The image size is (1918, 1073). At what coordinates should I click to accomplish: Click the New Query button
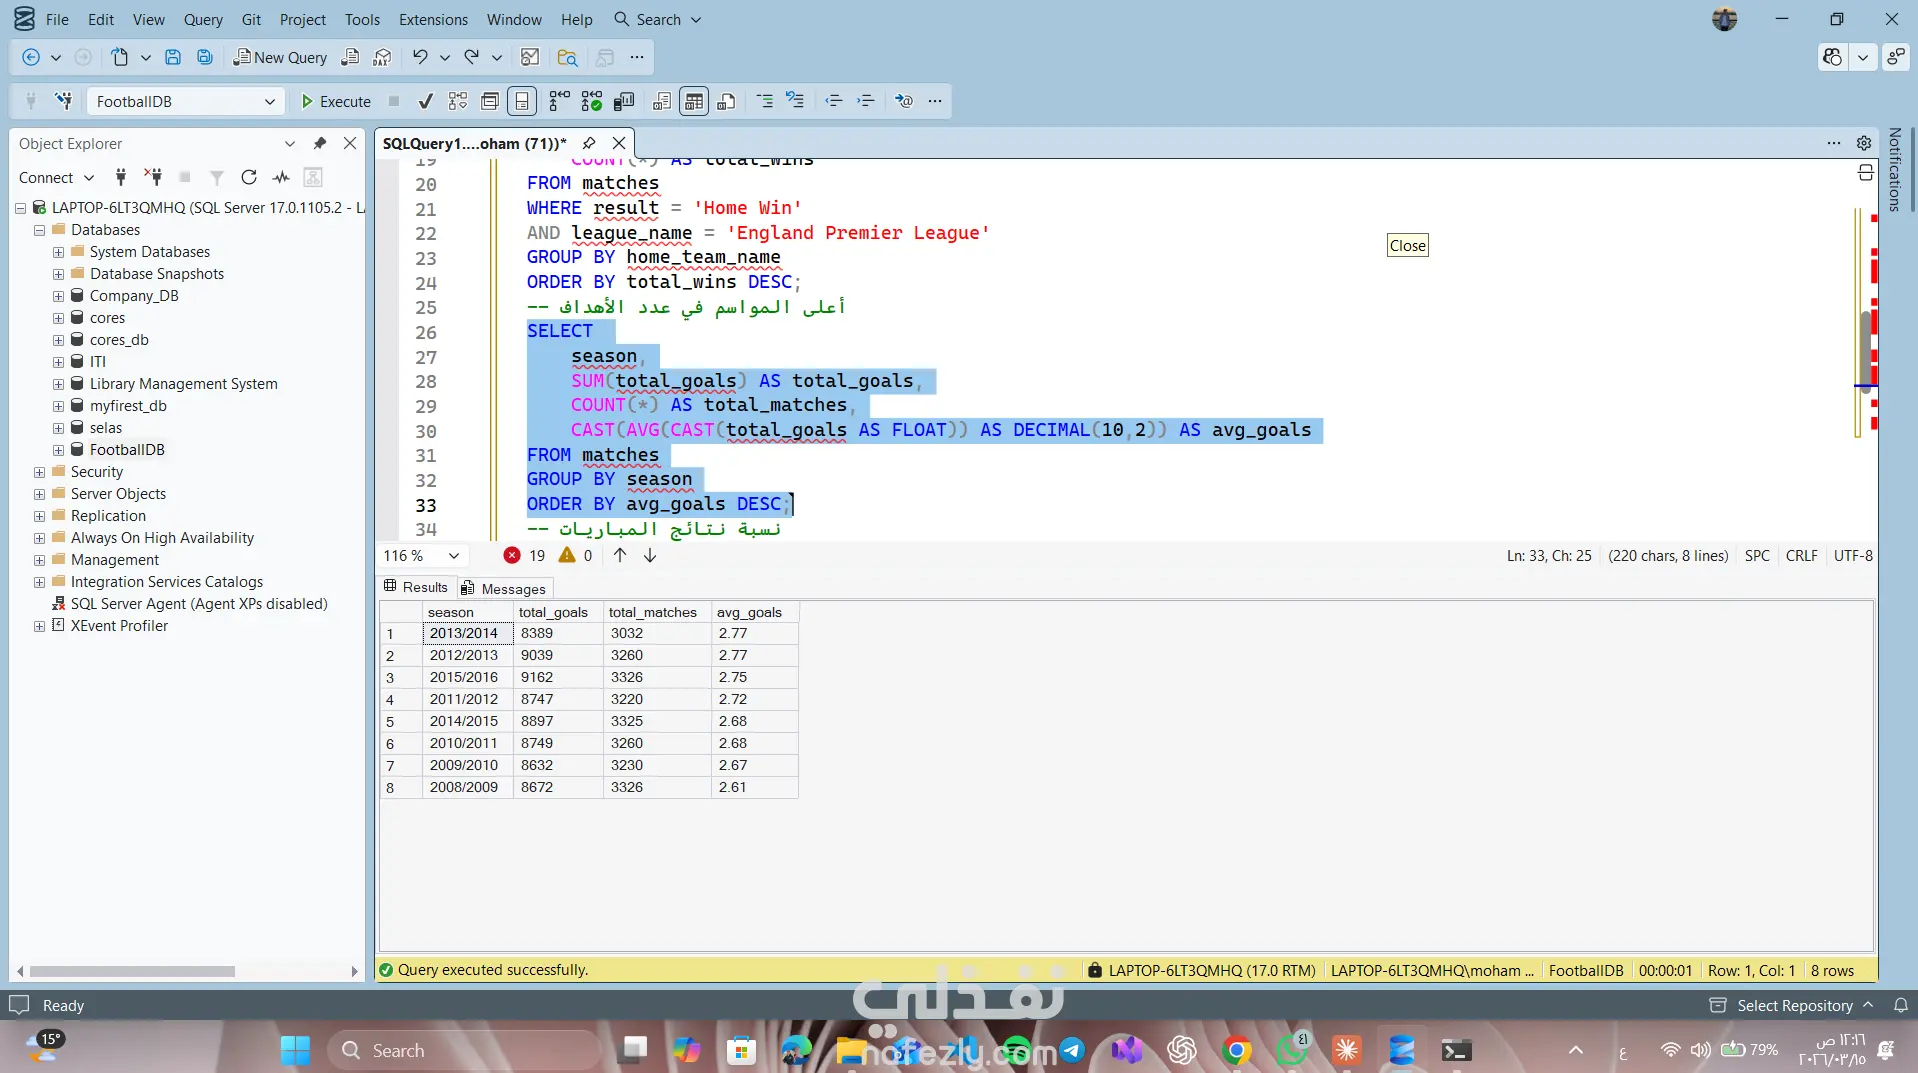click(x=280, y=57)
